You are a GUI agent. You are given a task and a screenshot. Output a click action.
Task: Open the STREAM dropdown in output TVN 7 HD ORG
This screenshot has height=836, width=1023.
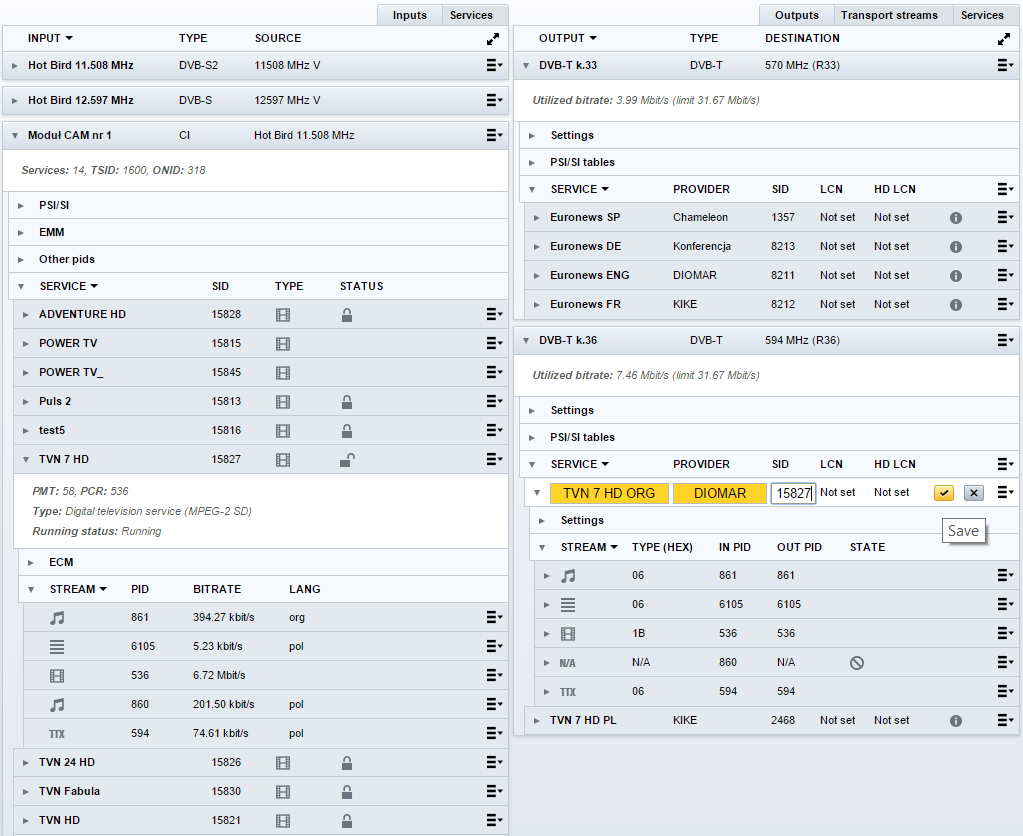click(614, 548)
